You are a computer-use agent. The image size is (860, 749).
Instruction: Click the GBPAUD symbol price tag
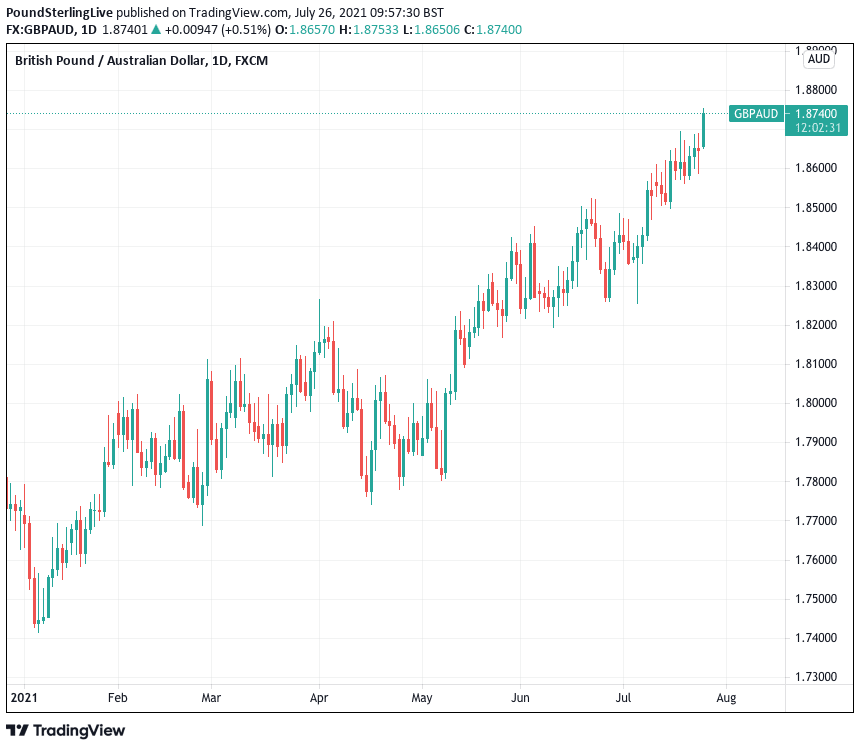pyautogui.click(x=755, y=114)
